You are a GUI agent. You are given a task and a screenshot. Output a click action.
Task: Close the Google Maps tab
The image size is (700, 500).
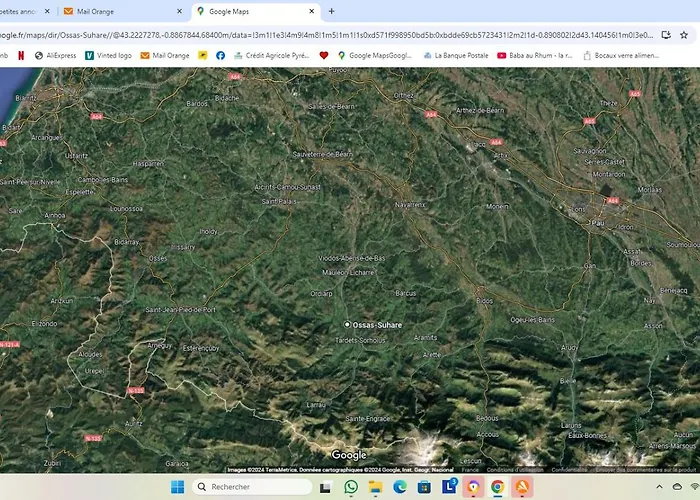[x=312, y=12]
